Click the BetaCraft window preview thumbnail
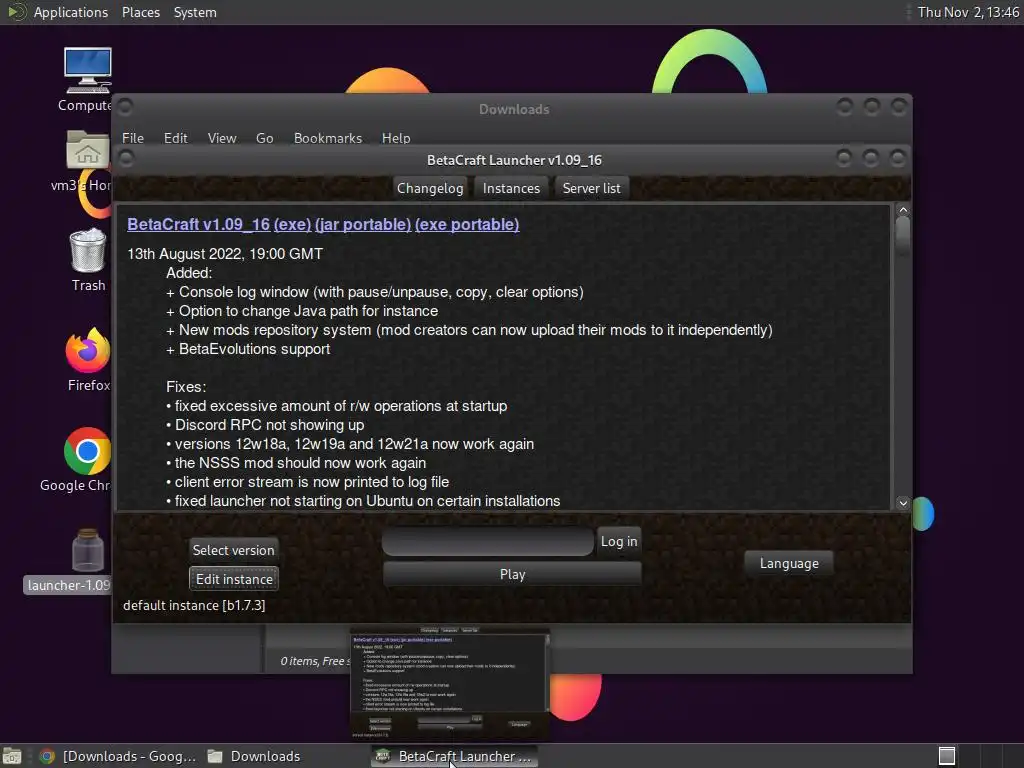This screenshot has width=1024, height=768. click(450, 683)
